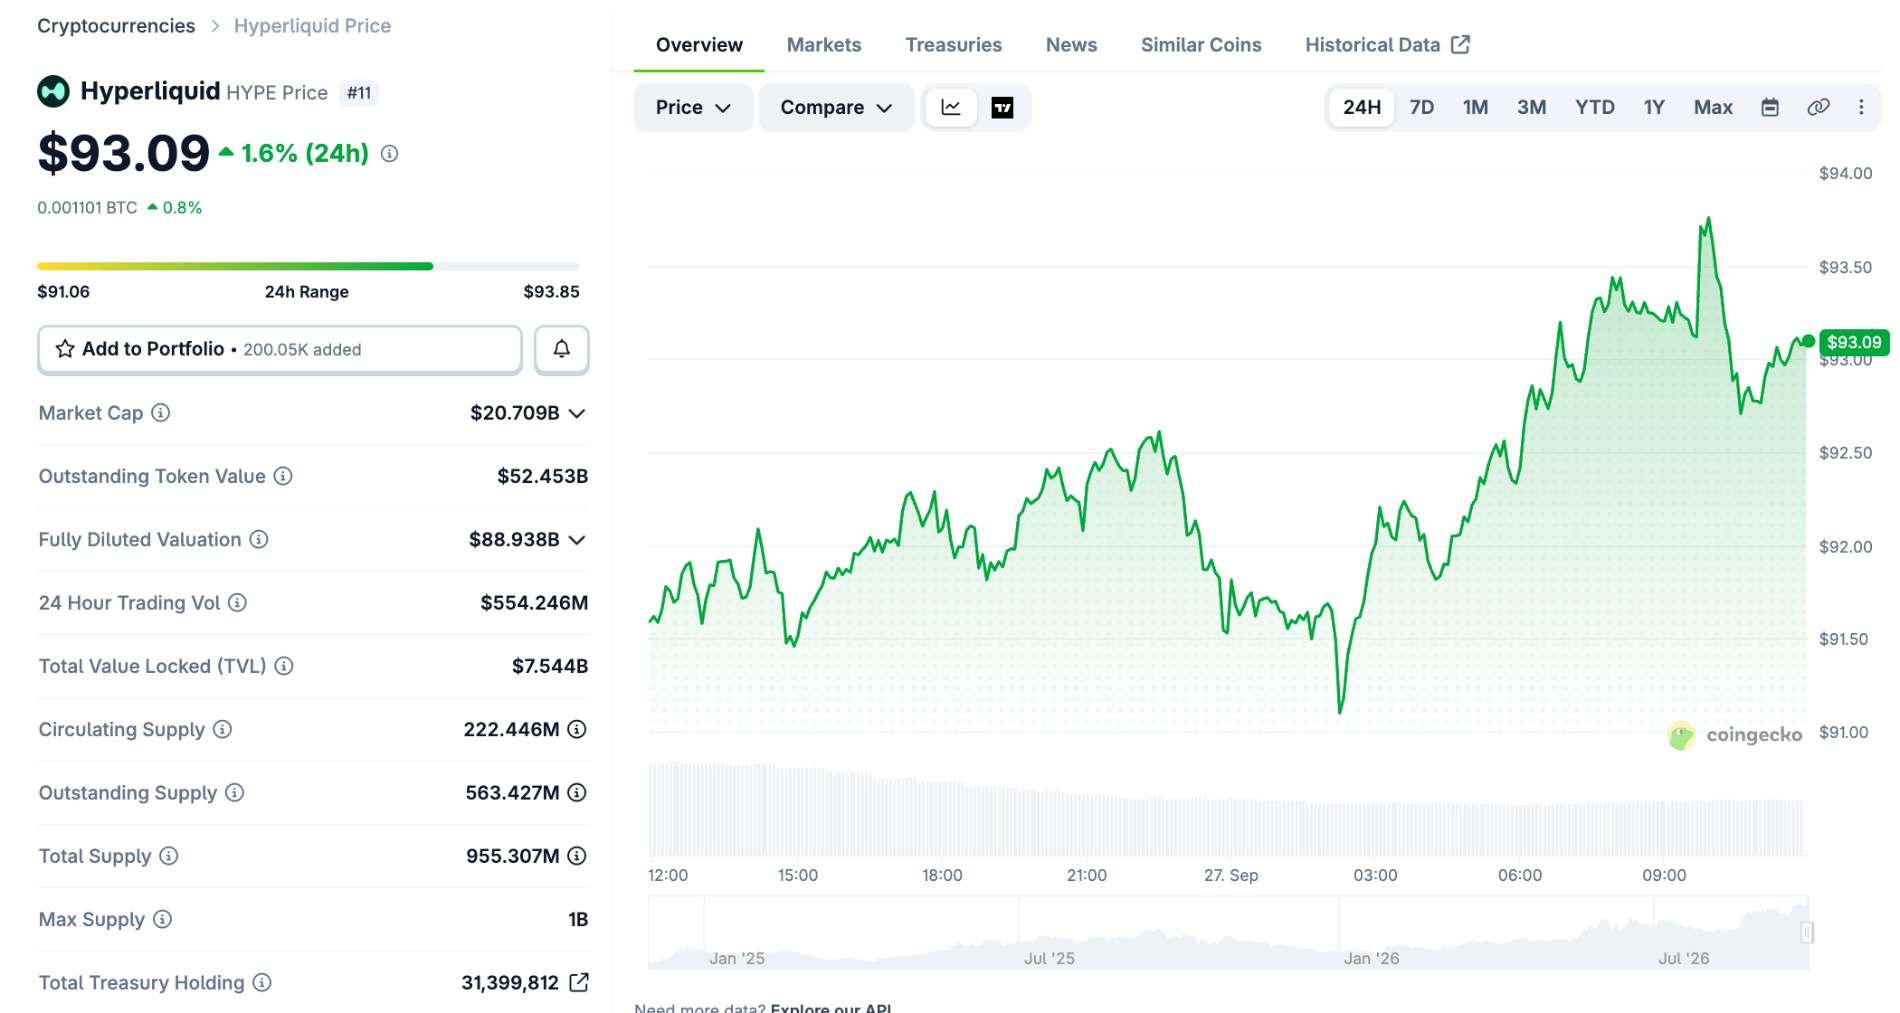The height and width of the screenshot is (1013, 1900).
Task: Open info icon beside 1.6% (24h)
Action: click(x=390, y=154)
